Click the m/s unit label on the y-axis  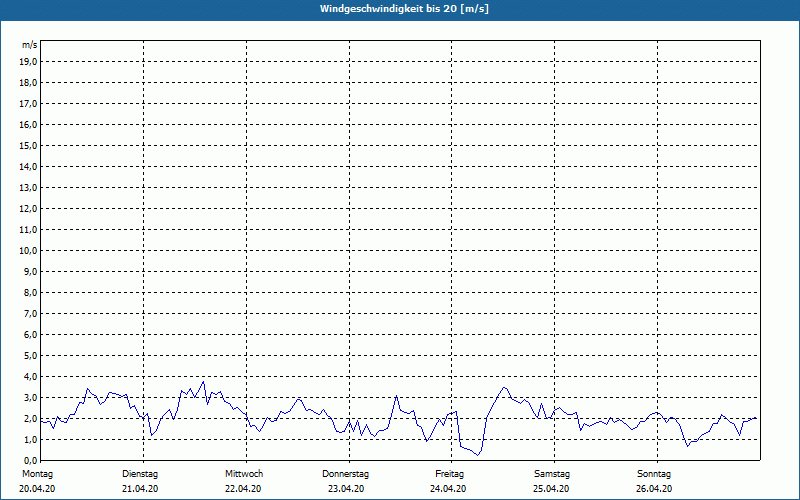click(30, 45)
